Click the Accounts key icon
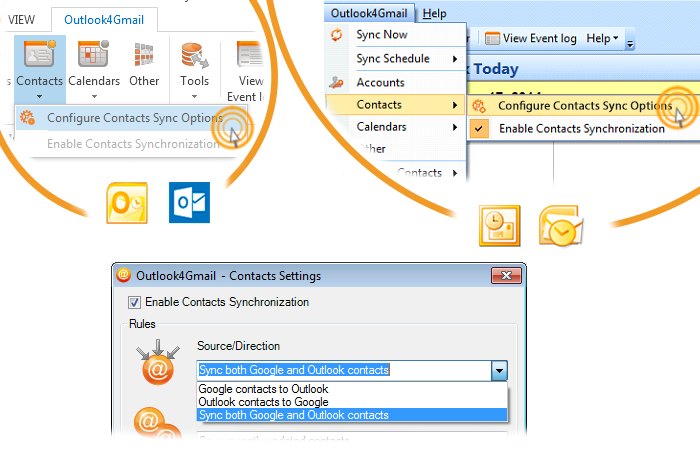 pyautogui.click(x=336, y=82)
